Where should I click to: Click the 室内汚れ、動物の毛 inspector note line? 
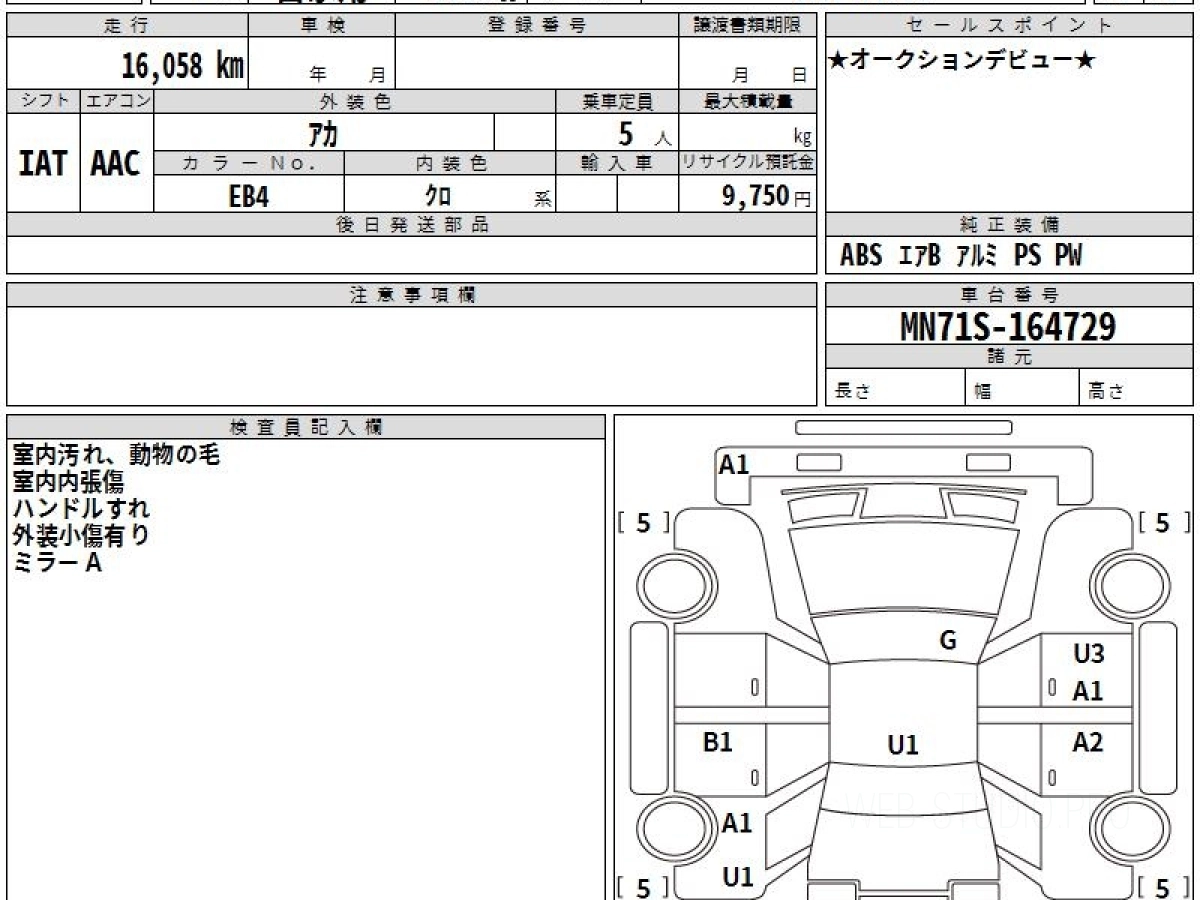[115, 455]
